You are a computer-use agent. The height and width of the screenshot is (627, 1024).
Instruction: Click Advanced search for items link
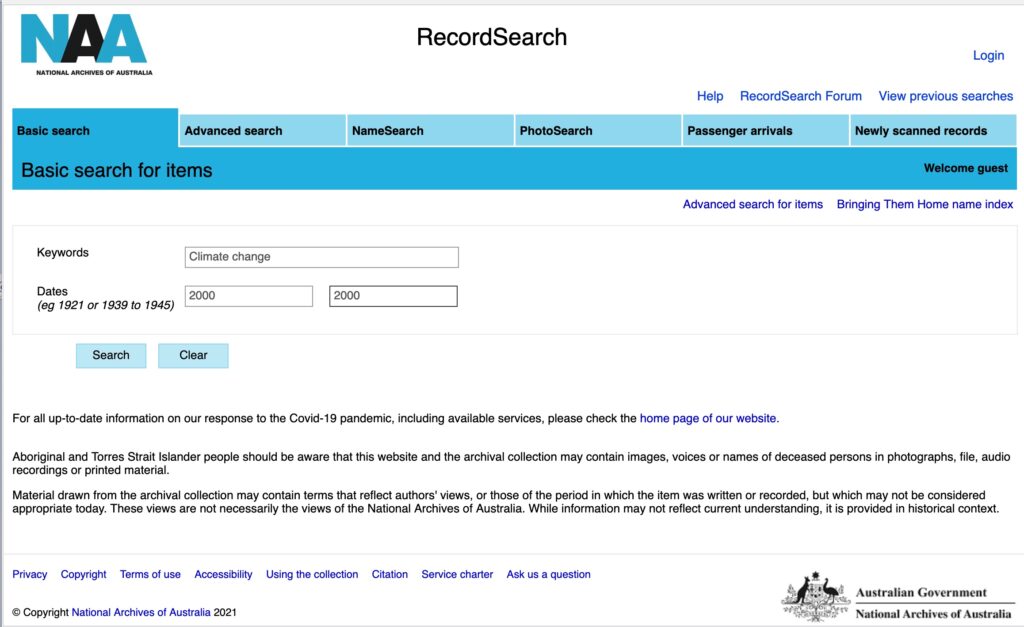tap(752, 204)
